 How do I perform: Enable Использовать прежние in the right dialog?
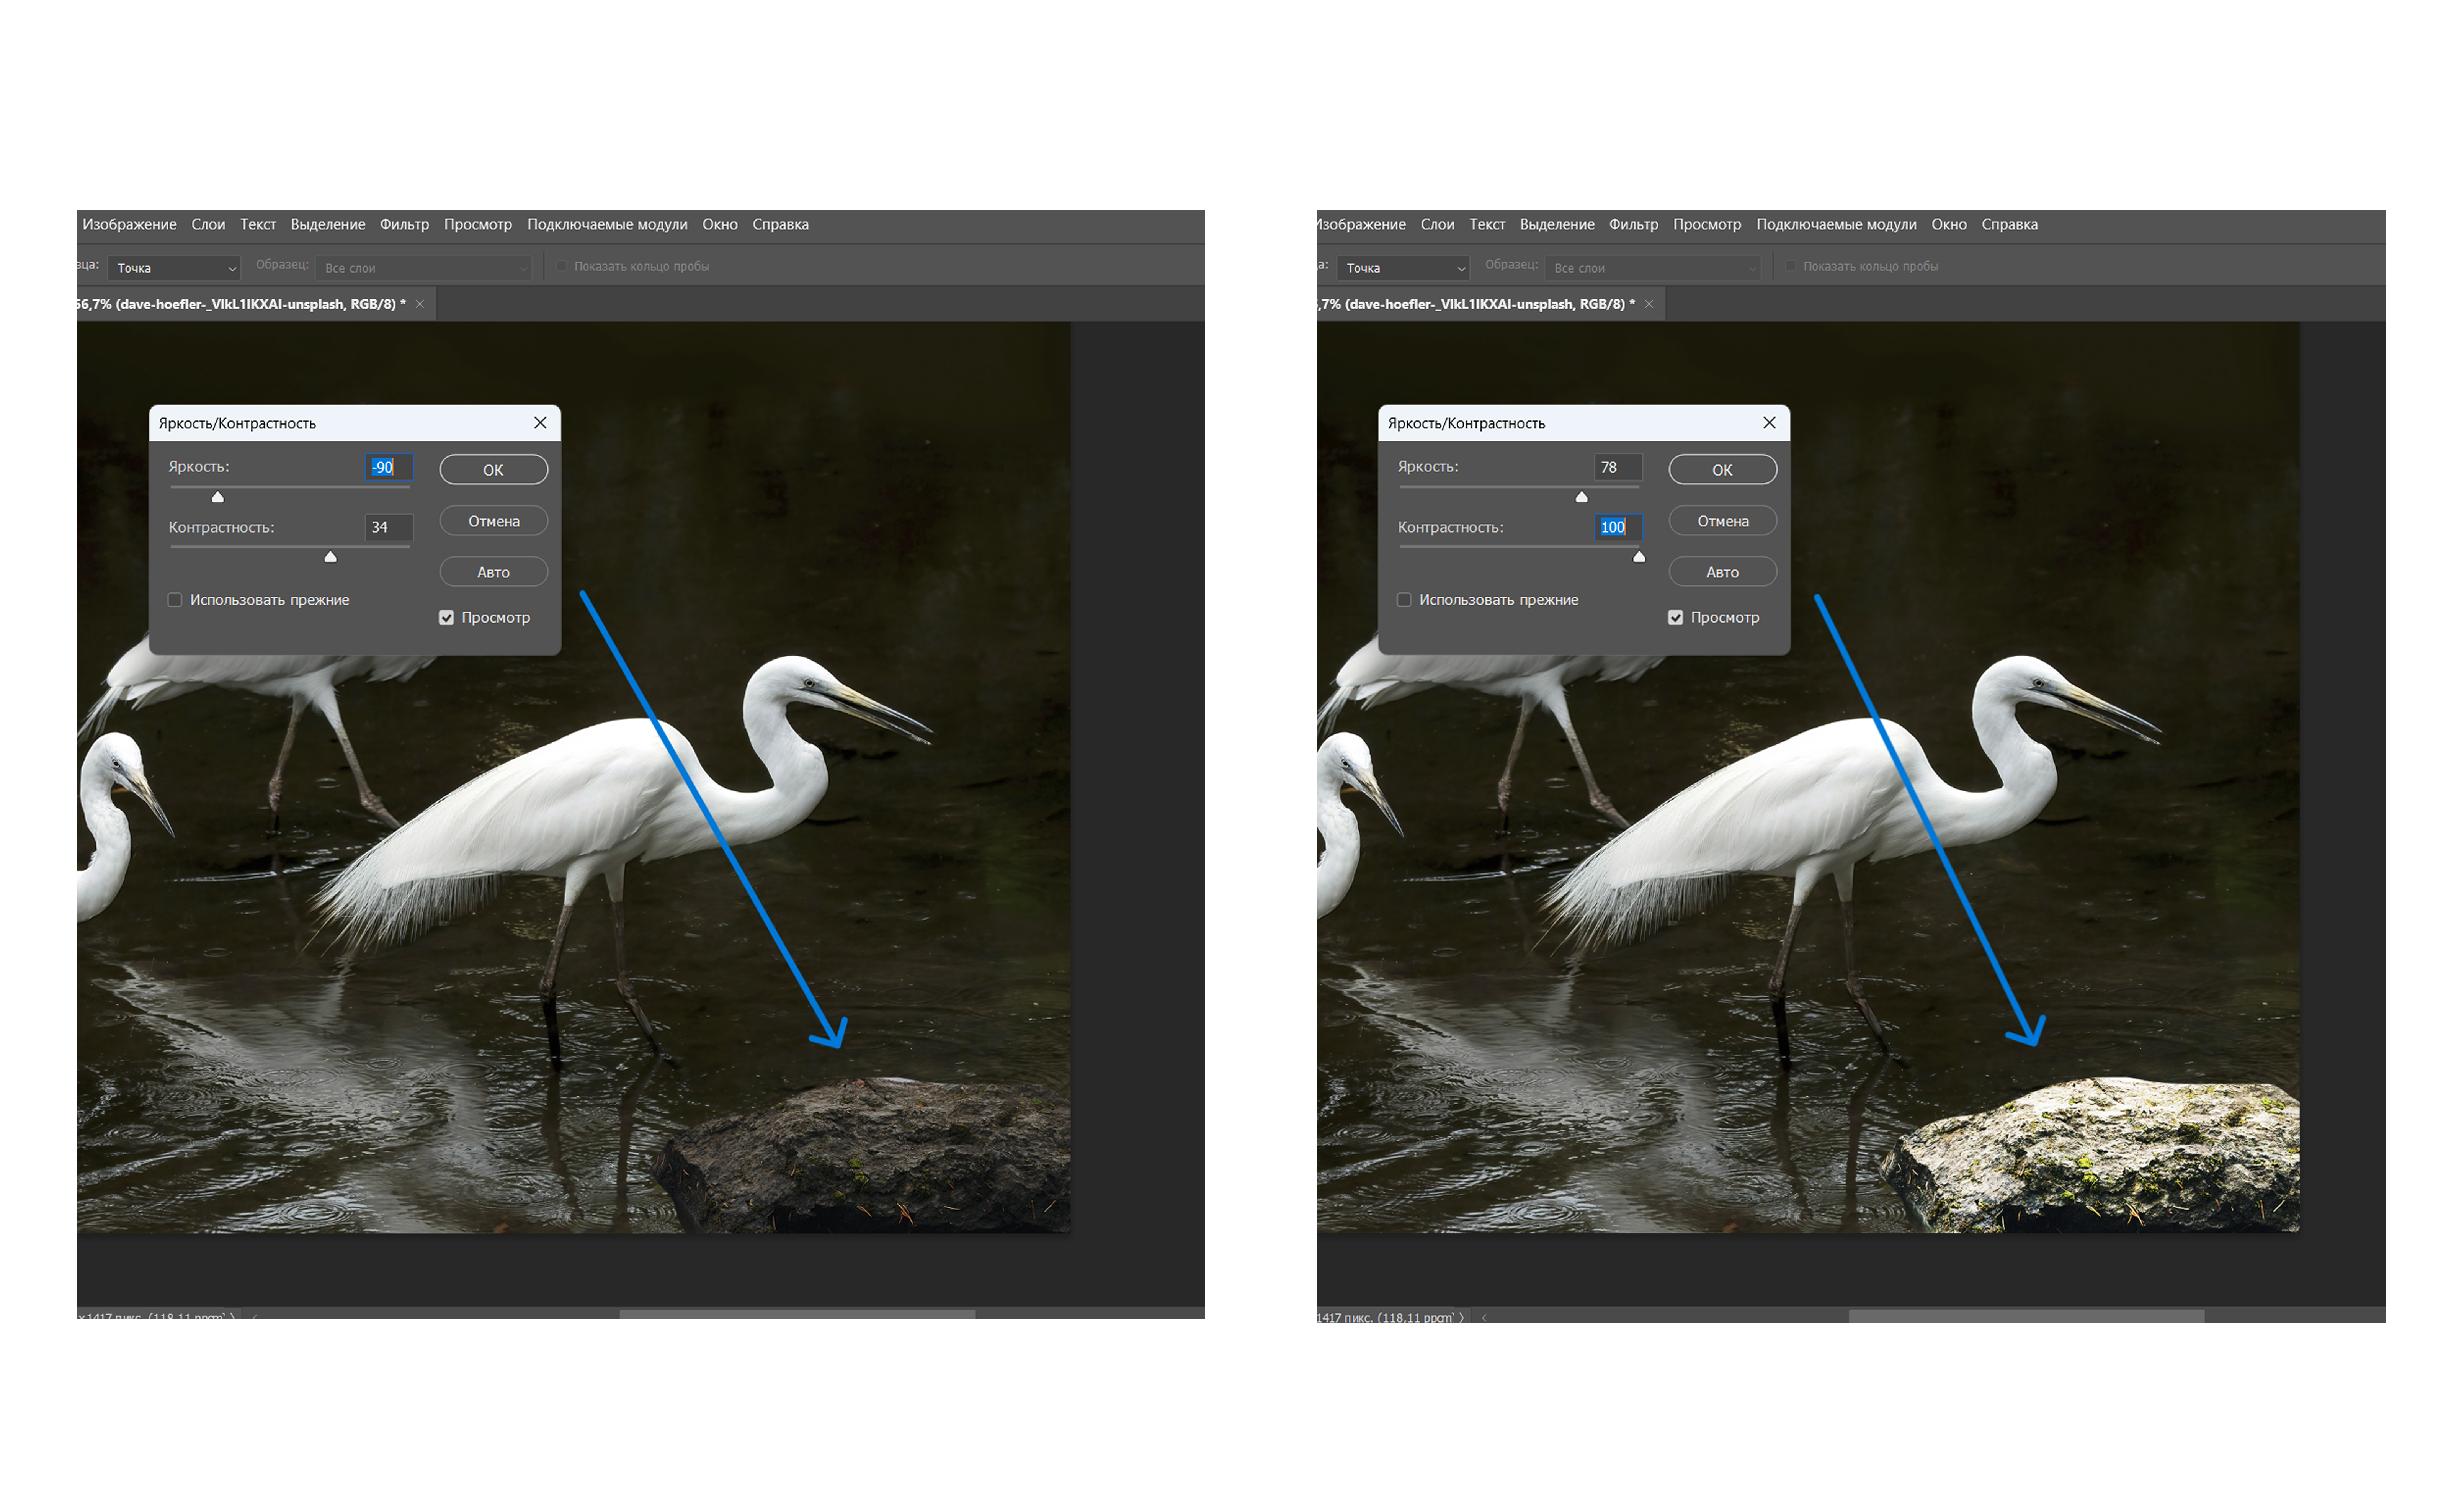click(1404, 600)
